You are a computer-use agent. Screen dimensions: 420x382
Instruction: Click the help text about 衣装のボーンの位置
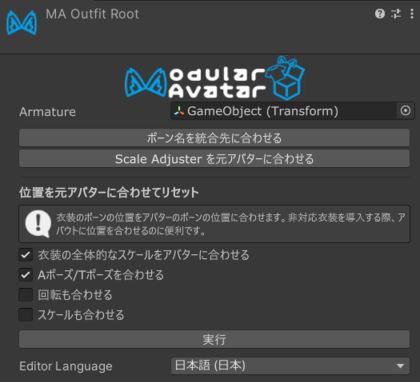(x=231, y=224)
